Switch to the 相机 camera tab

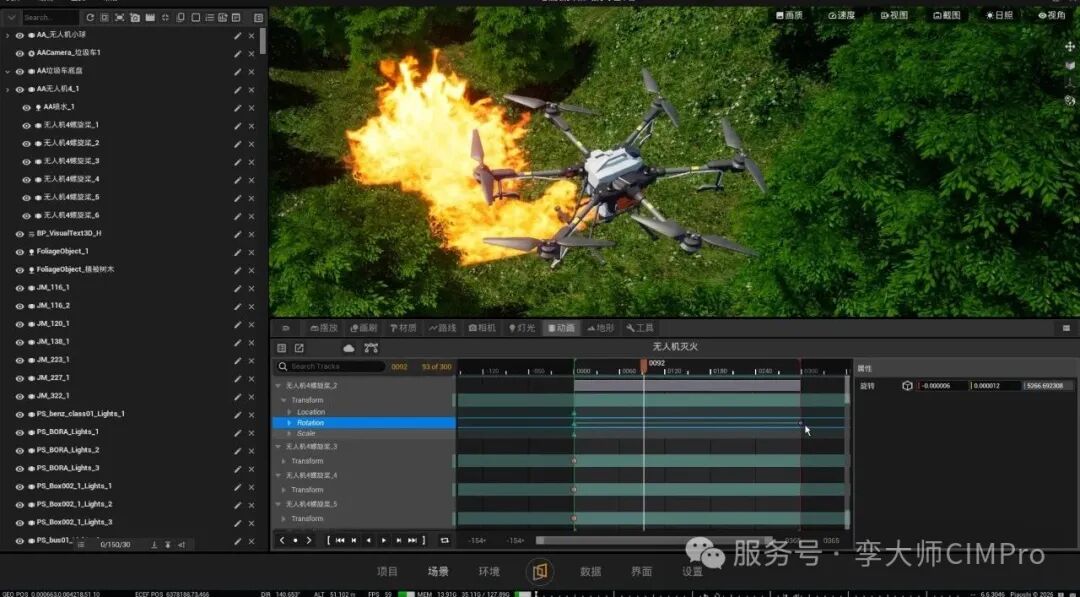[482, 328]
